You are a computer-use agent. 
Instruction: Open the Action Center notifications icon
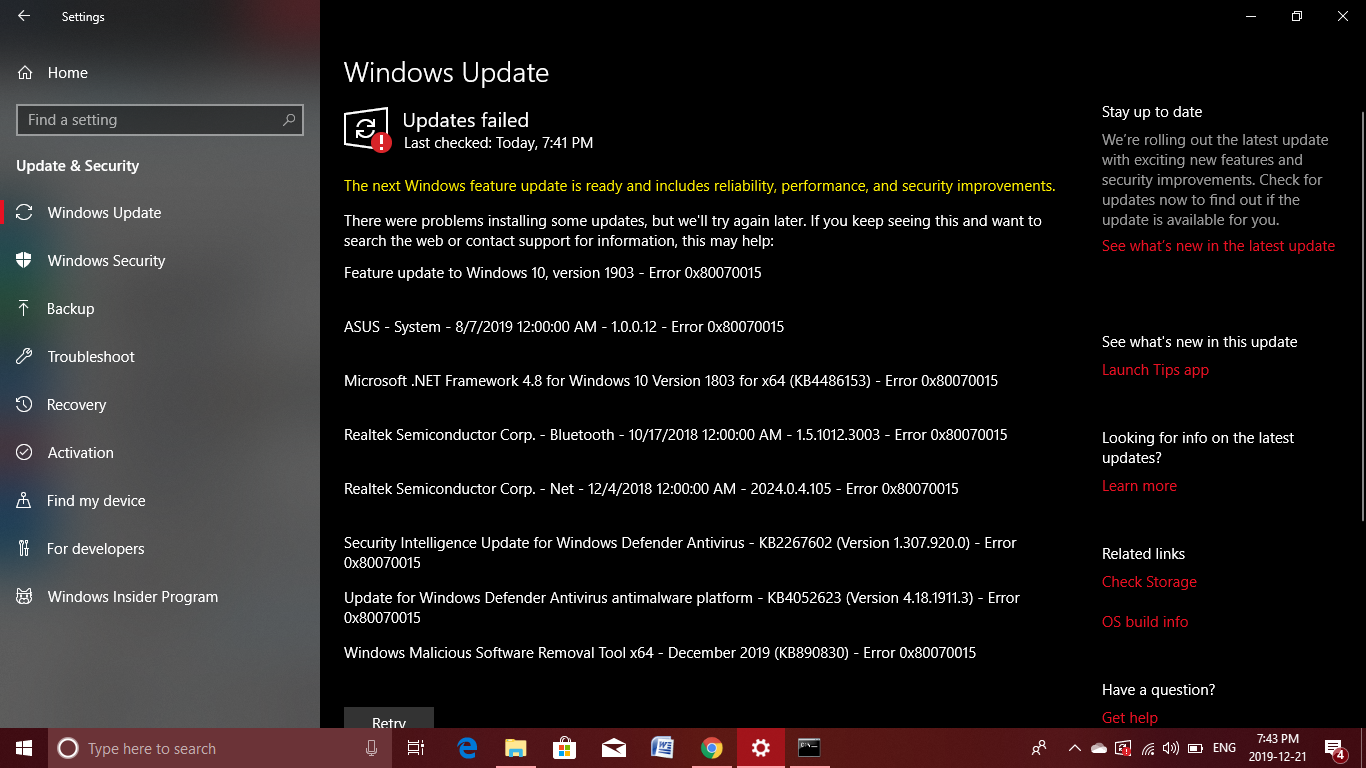pos(1335,748)
